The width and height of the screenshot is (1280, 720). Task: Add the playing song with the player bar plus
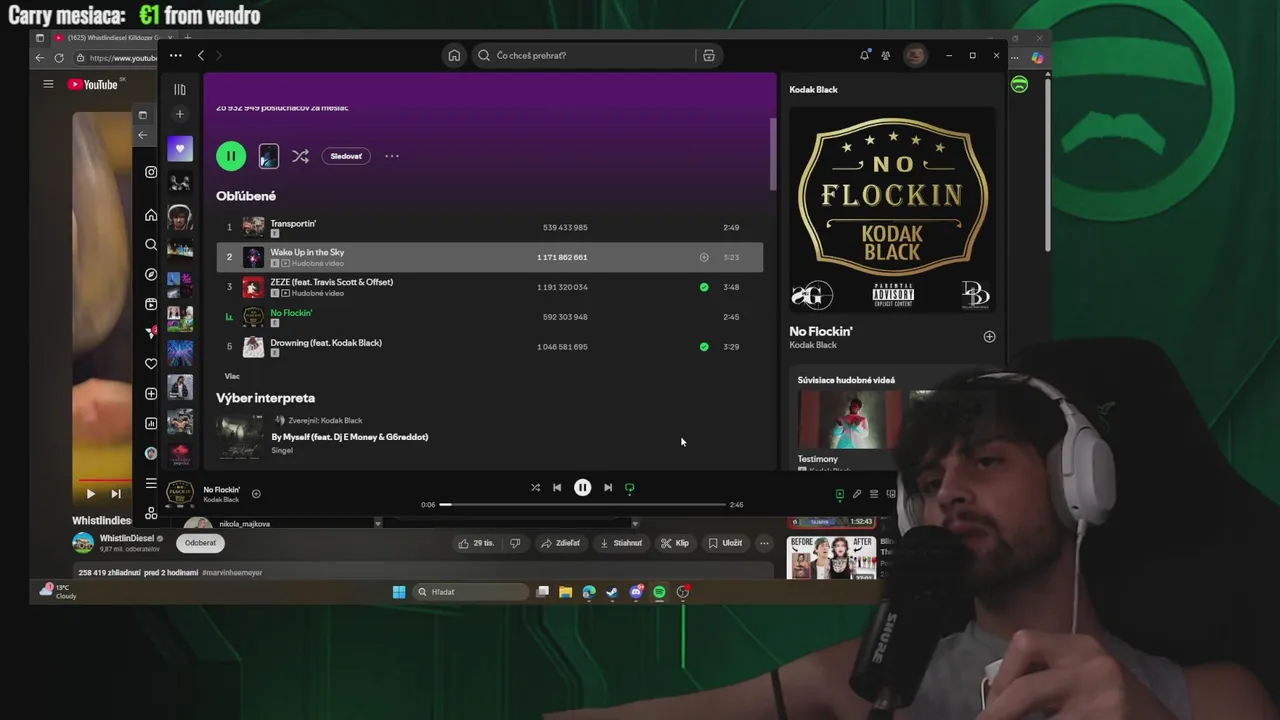256,493
